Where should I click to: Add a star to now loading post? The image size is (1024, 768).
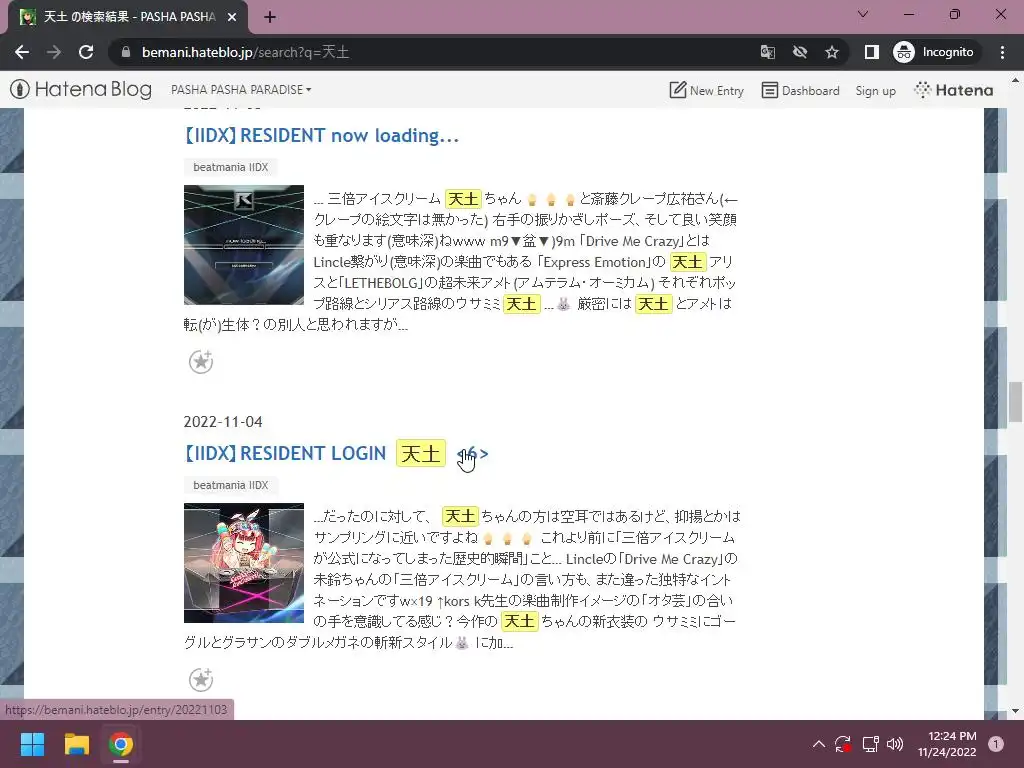click(x=201, y=361)
